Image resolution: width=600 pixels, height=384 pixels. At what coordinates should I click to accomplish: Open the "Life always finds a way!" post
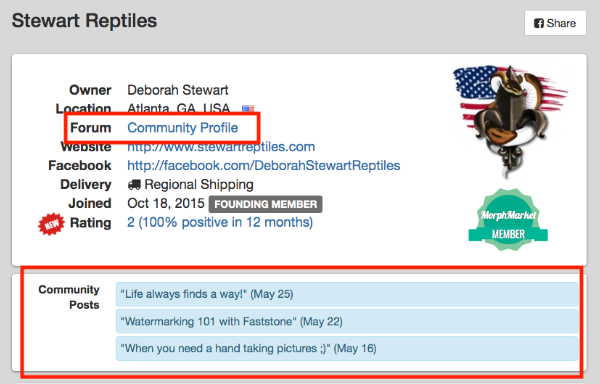(x=347, y=294)
